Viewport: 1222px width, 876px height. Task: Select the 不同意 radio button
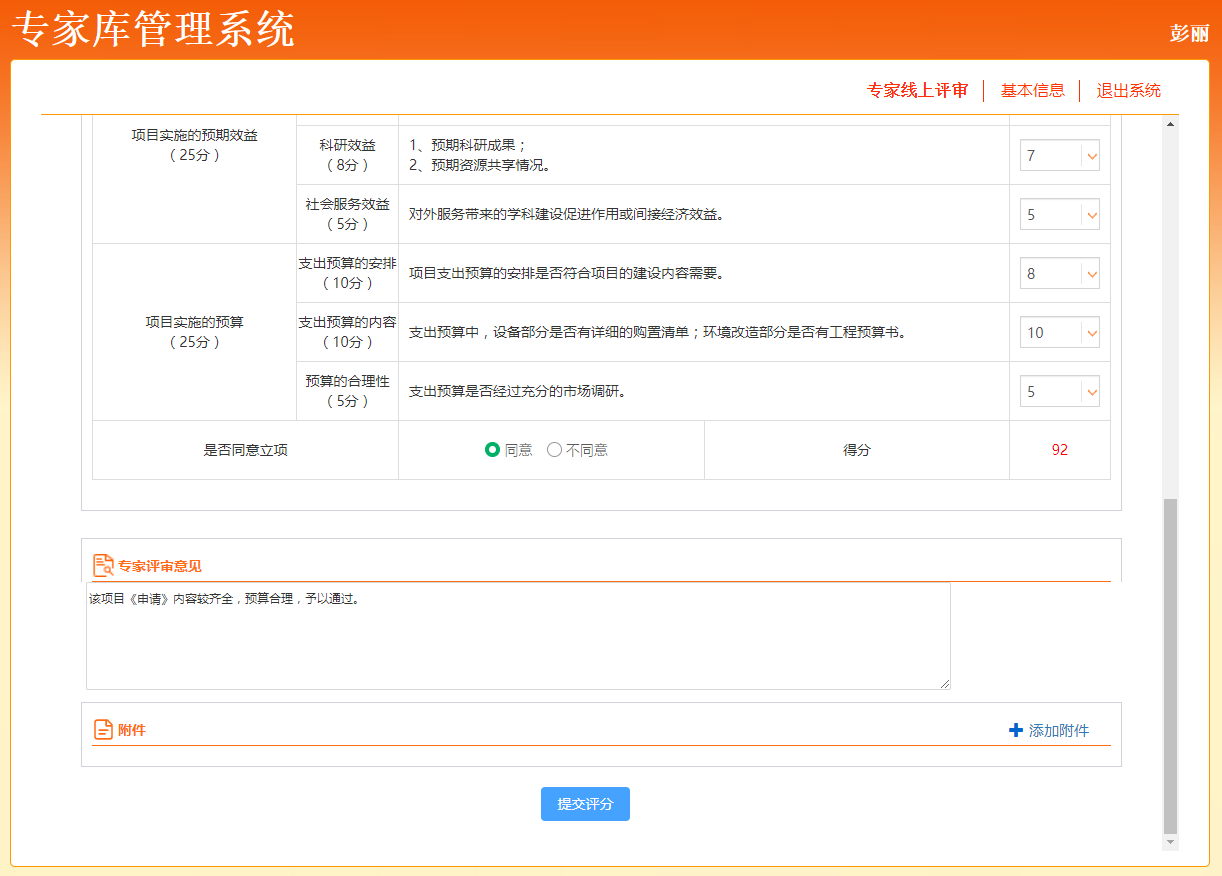[x=554, y=450]
